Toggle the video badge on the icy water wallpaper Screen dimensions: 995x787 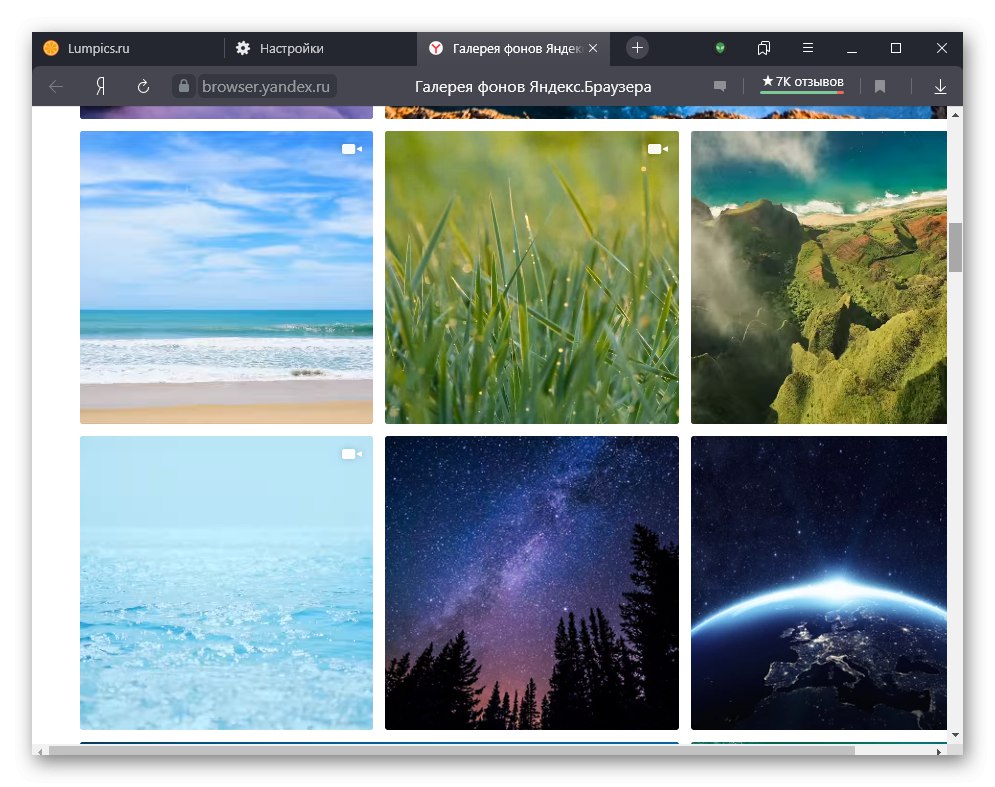(351, 453)
